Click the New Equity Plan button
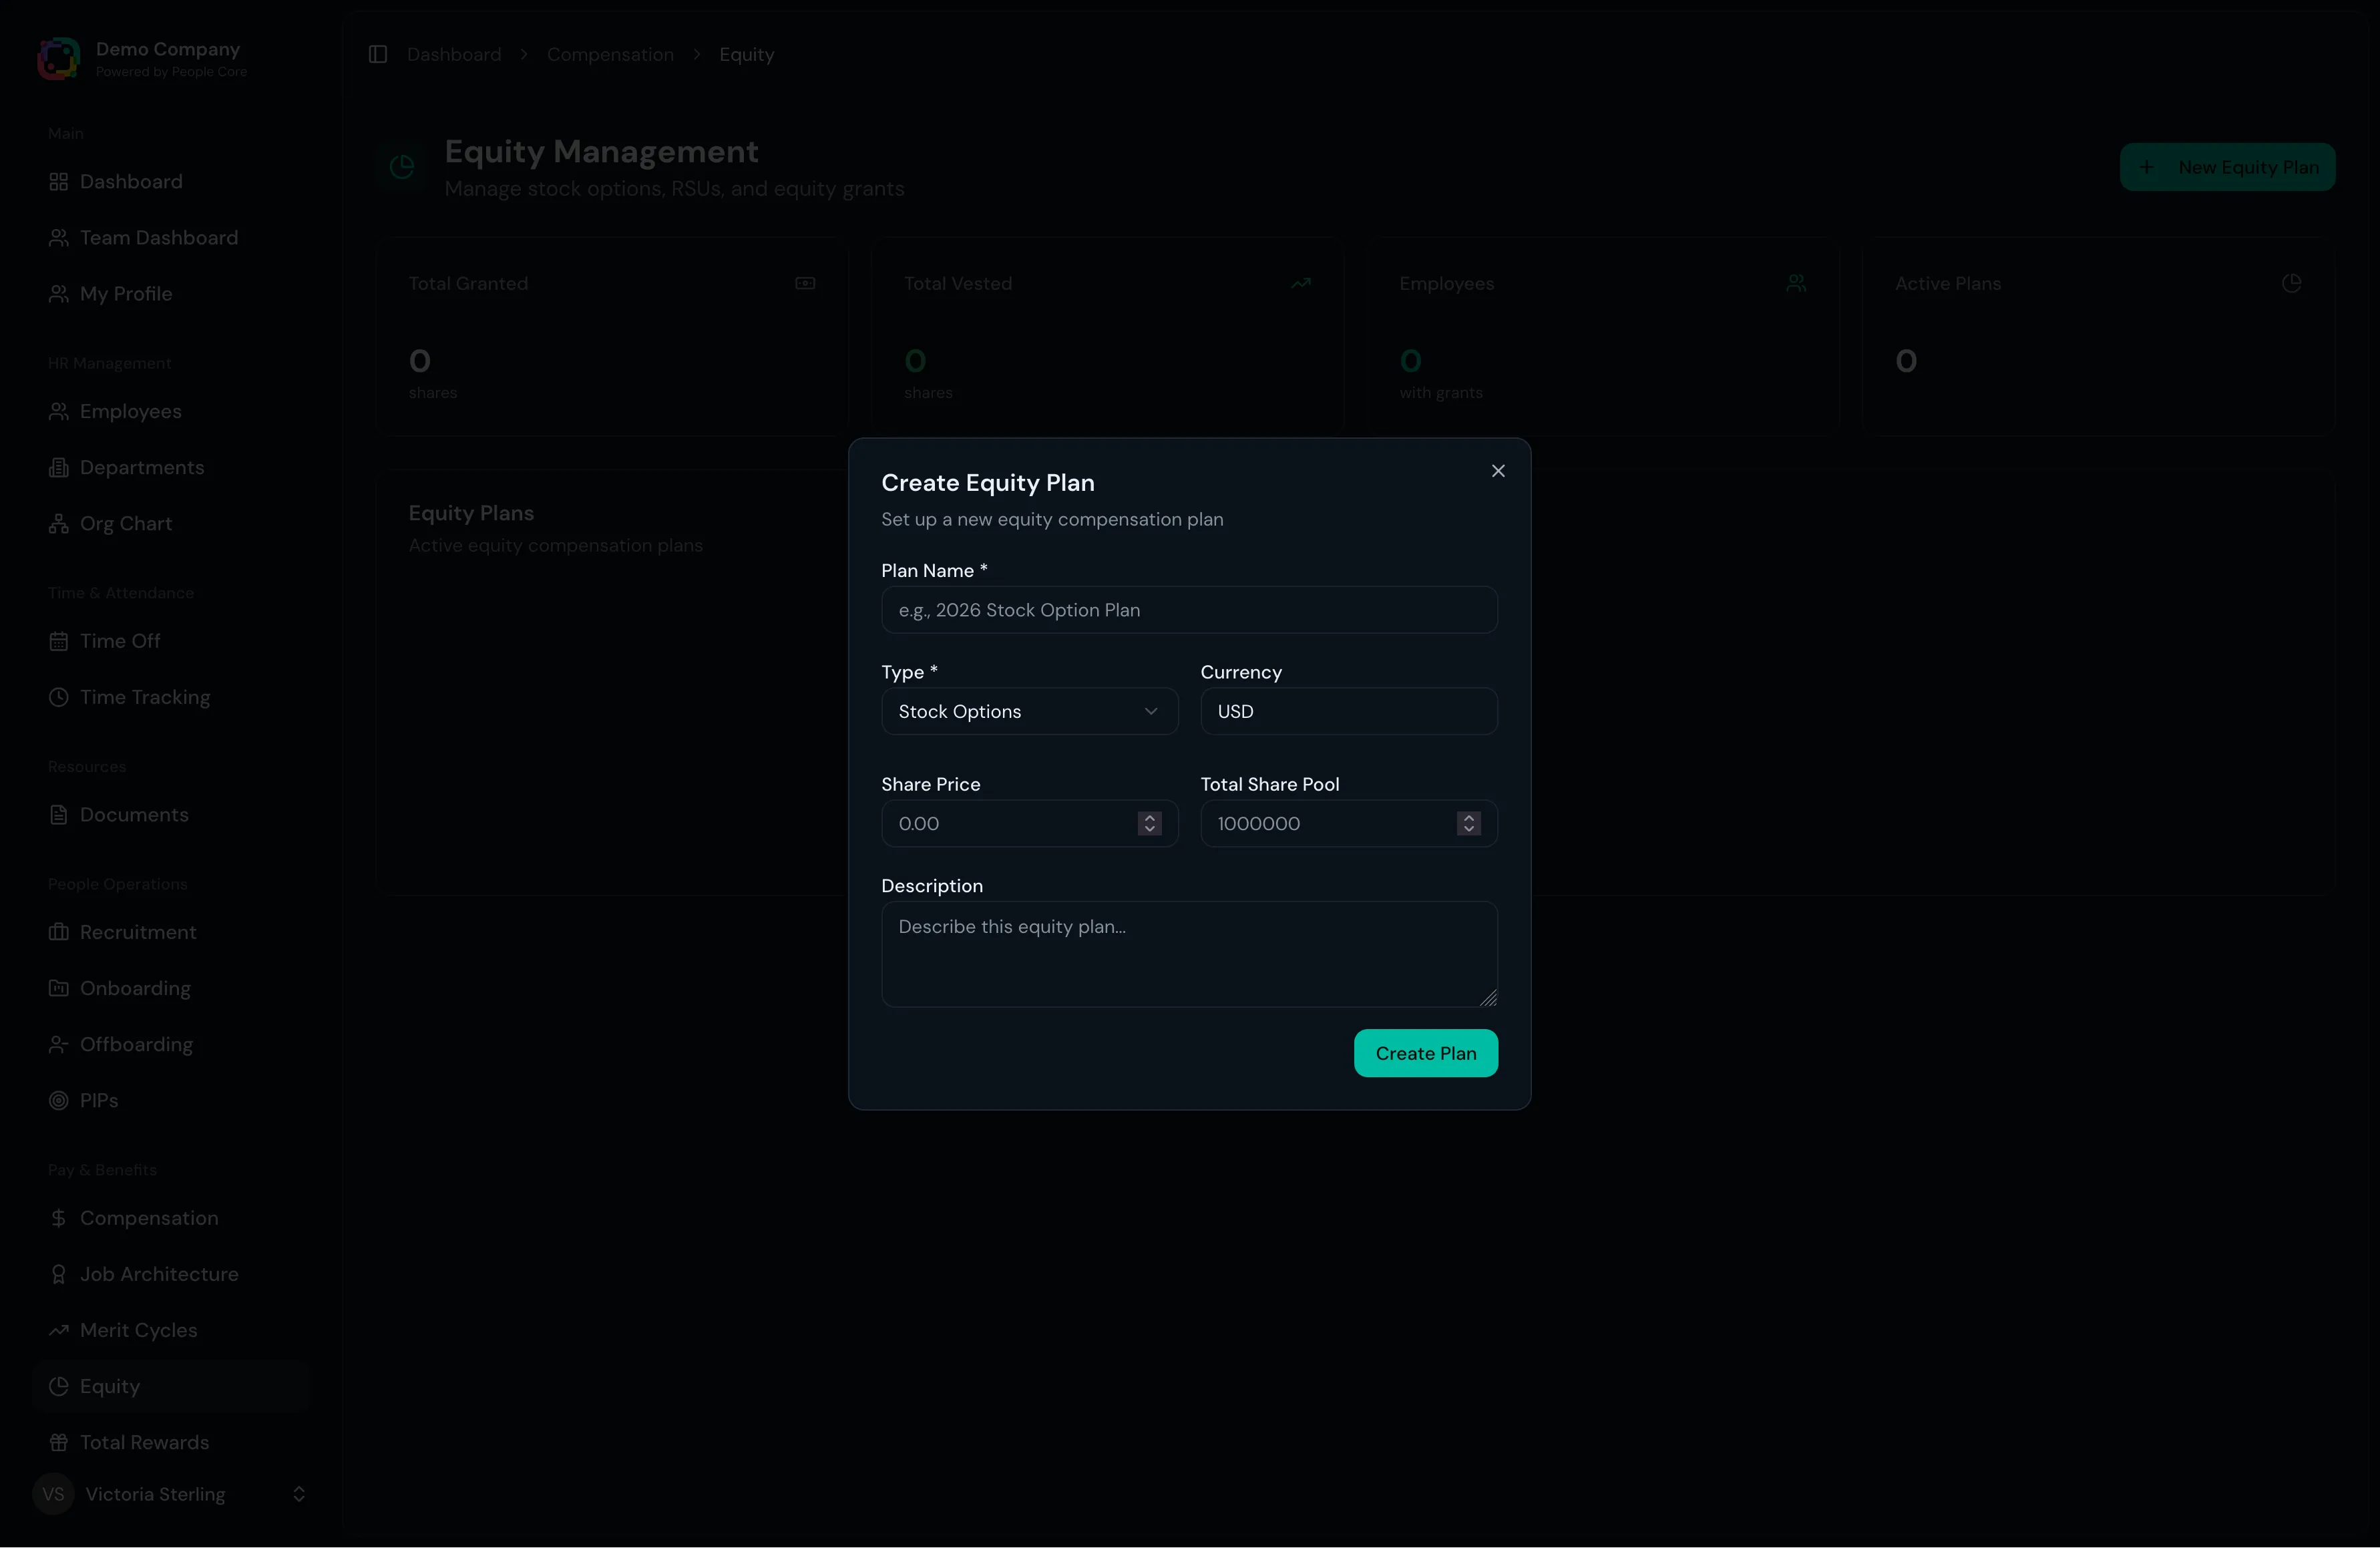This screenshot has height=1548, width=2380. click(x=2227, y=167)
